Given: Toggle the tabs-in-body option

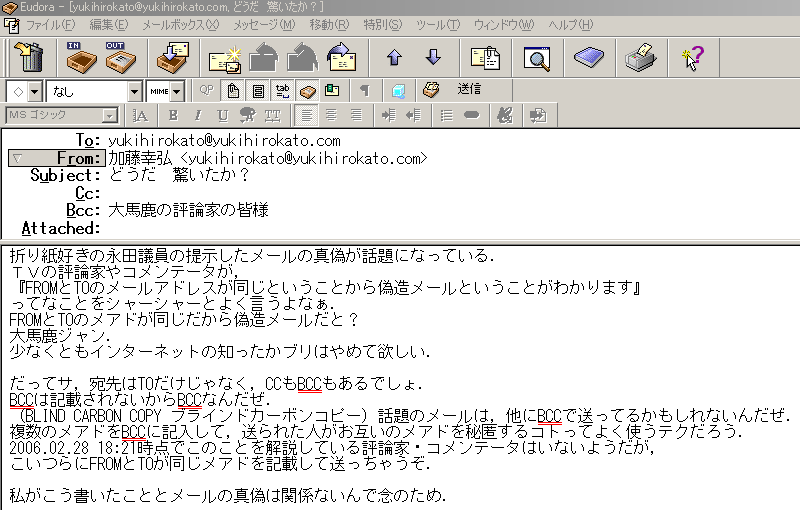Looking at the screenshot, I should click(283, 90).
